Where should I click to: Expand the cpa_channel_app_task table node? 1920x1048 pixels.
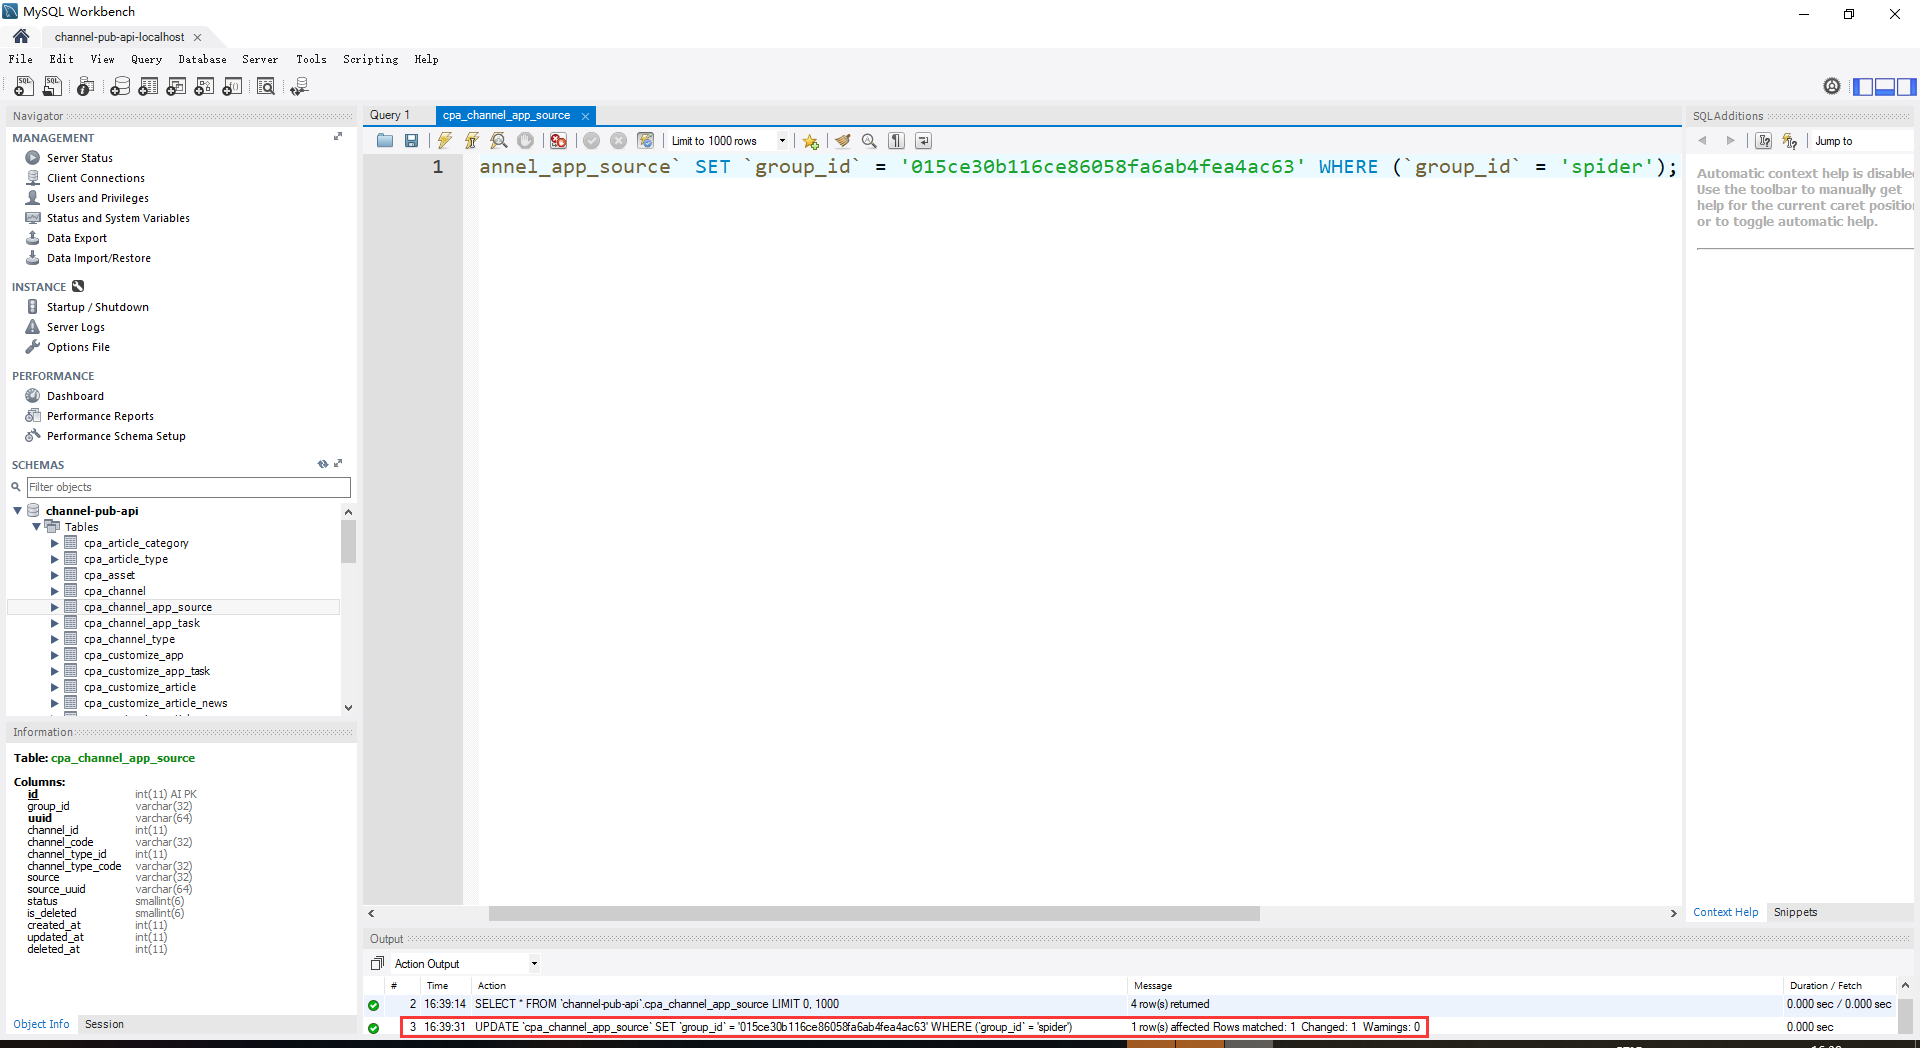(55, 623)
